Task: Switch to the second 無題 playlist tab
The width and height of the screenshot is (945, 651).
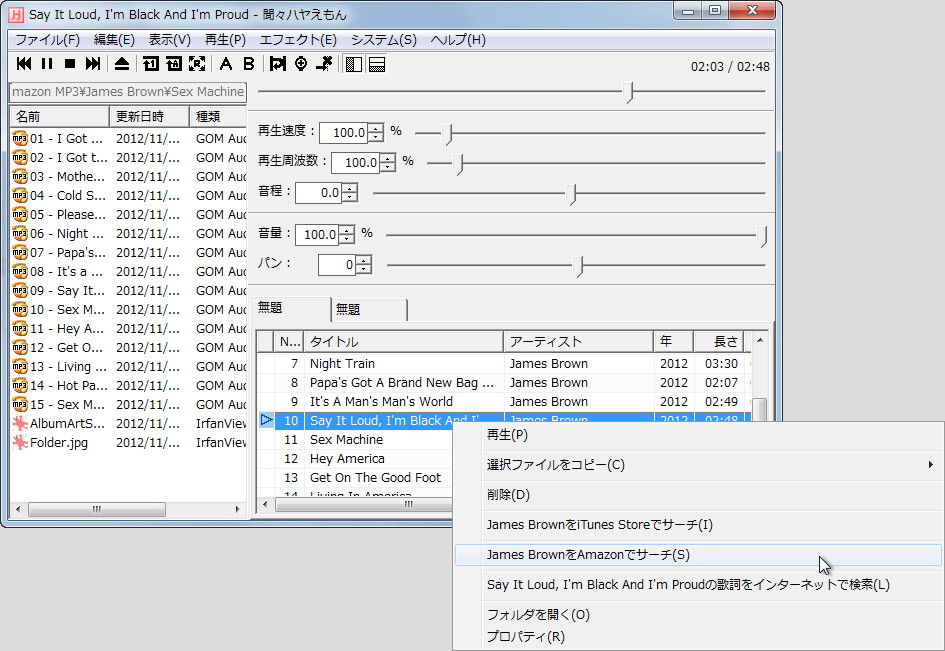Action: [x=369, y=310]
